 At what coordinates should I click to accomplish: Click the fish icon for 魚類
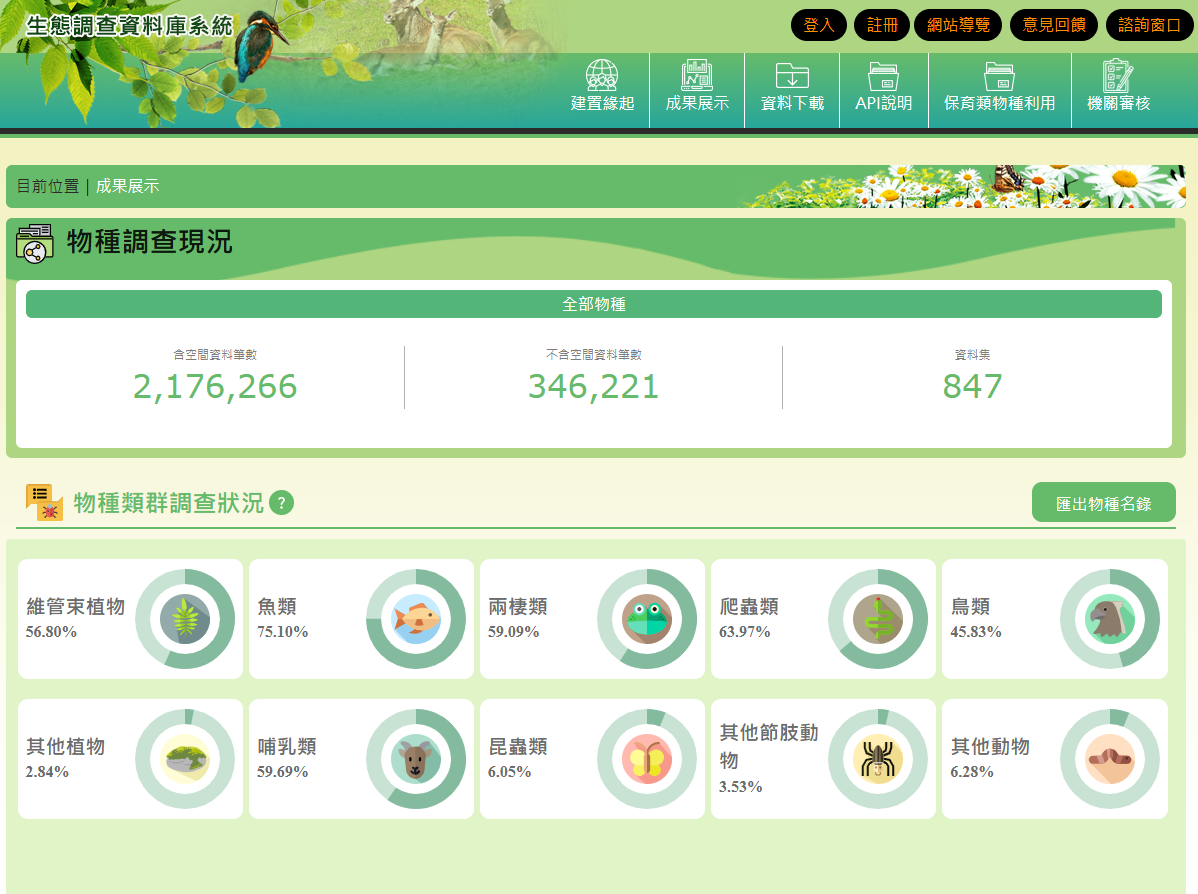pos(416,619)
